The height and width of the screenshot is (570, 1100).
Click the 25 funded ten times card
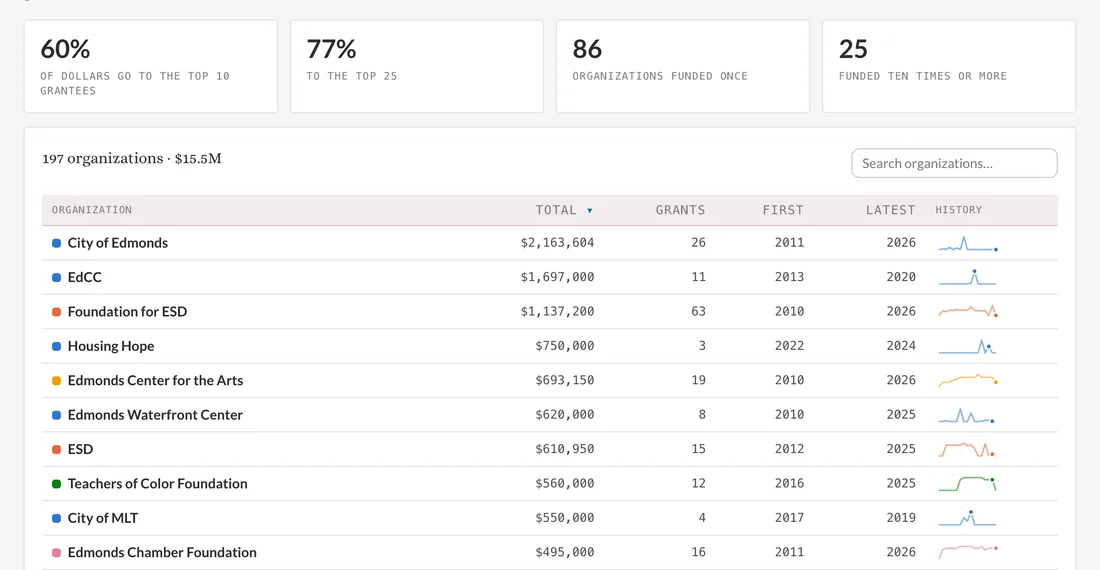point(948,66)
